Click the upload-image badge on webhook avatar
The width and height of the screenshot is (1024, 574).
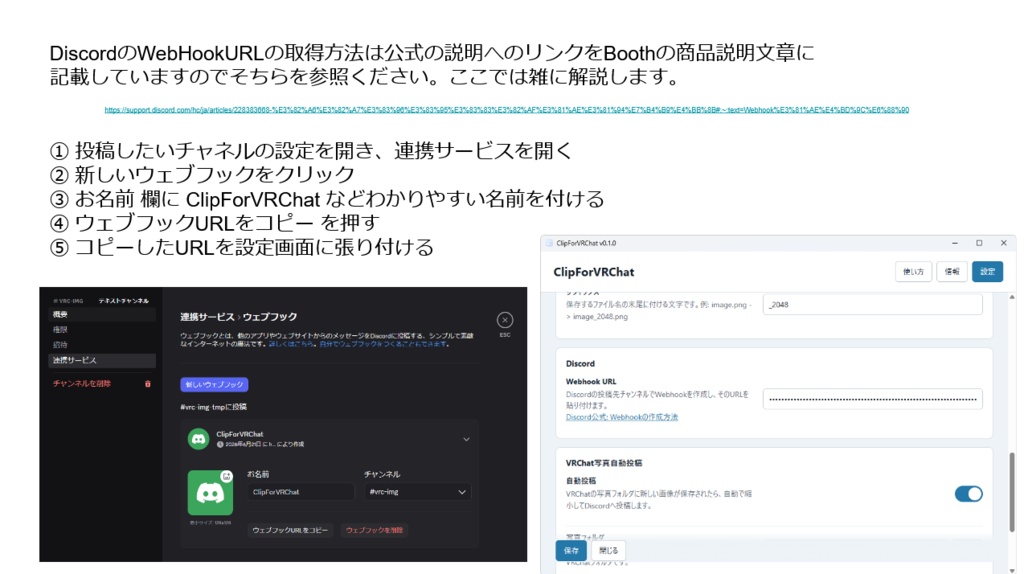227,475
